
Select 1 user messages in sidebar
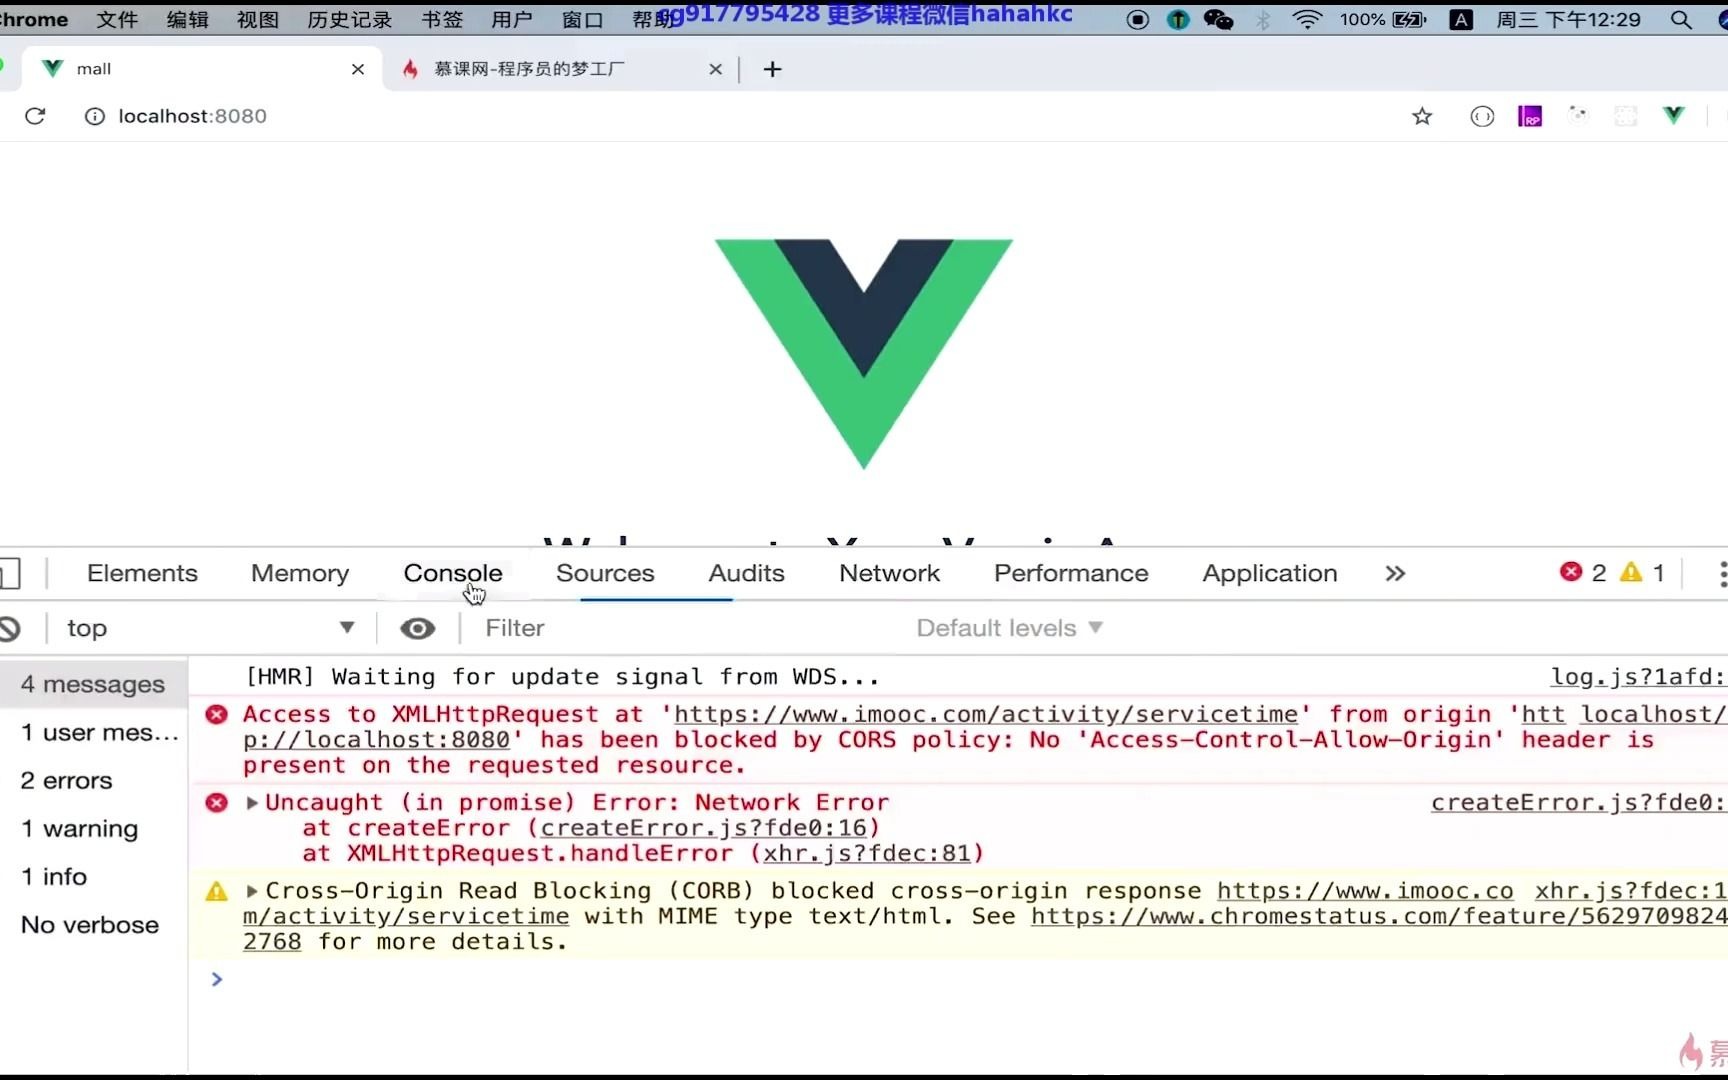93,732
